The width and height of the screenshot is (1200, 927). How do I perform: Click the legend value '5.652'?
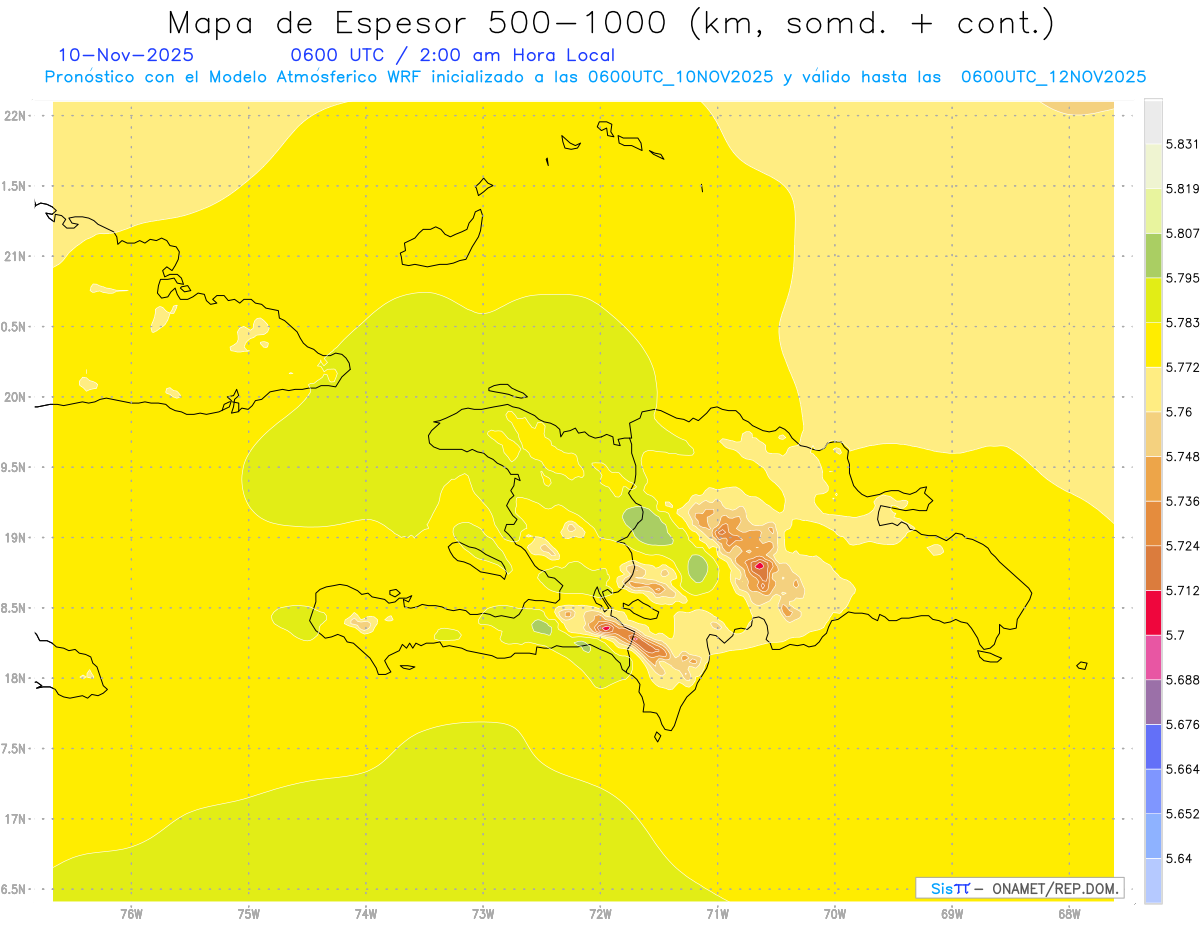tap(1181, 813)
